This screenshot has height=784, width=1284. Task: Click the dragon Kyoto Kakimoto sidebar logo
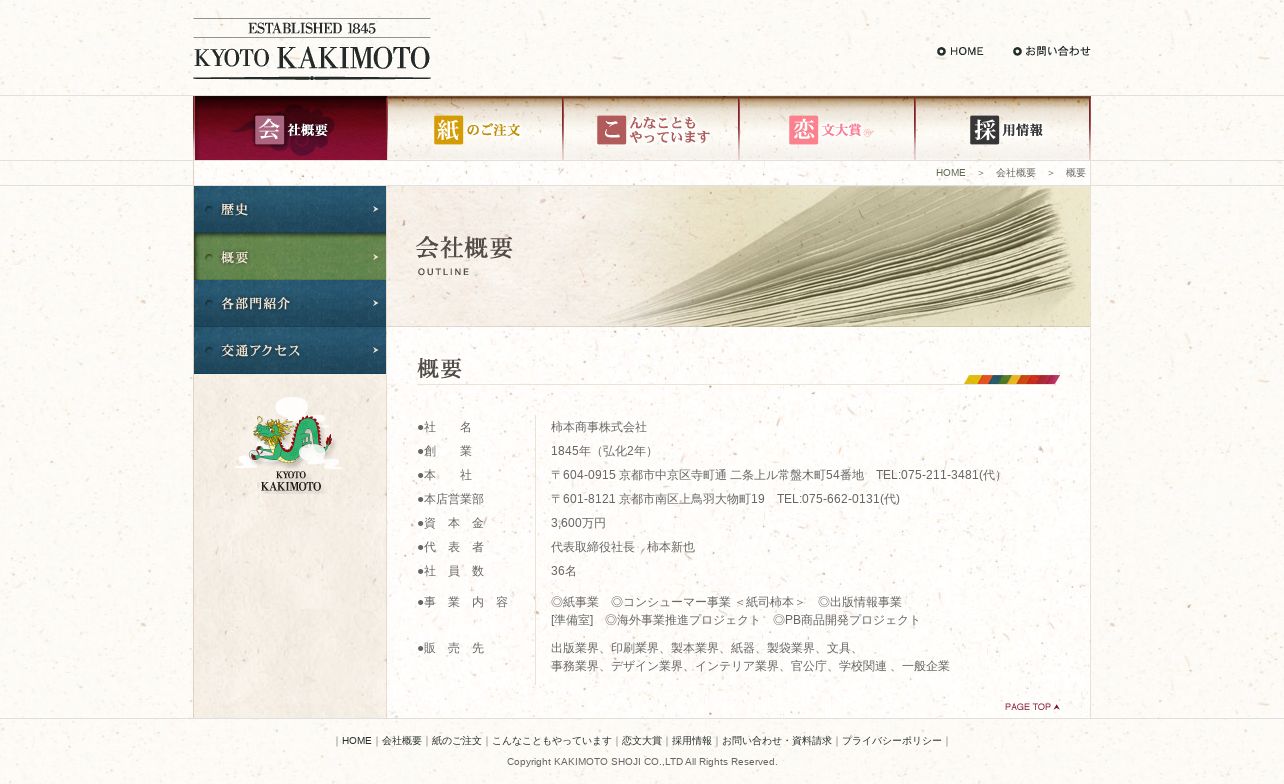290,445
